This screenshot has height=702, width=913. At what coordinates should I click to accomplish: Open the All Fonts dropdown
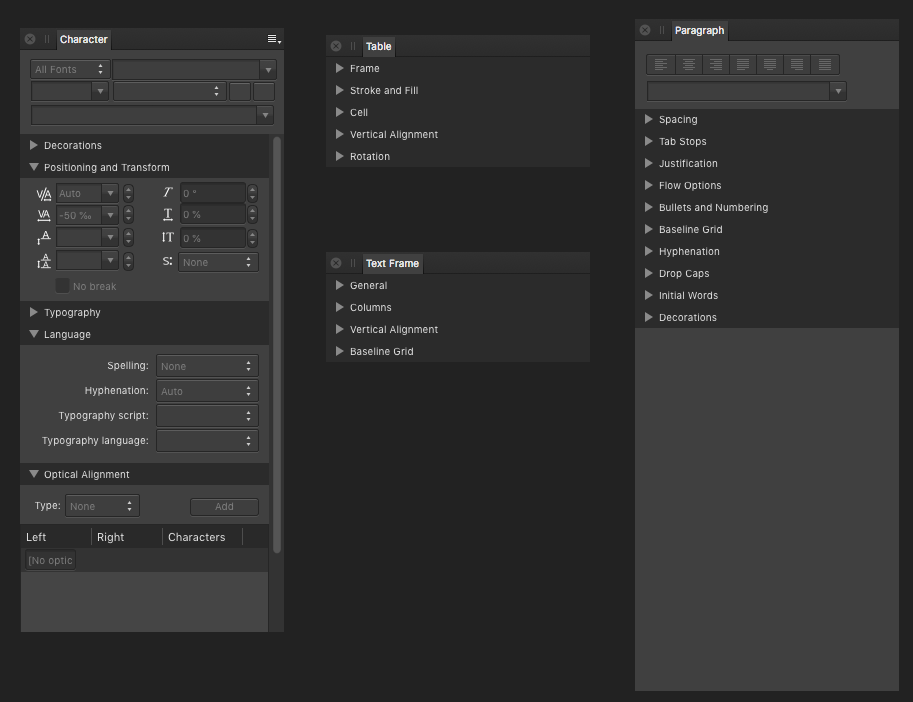tap(68, 69)
